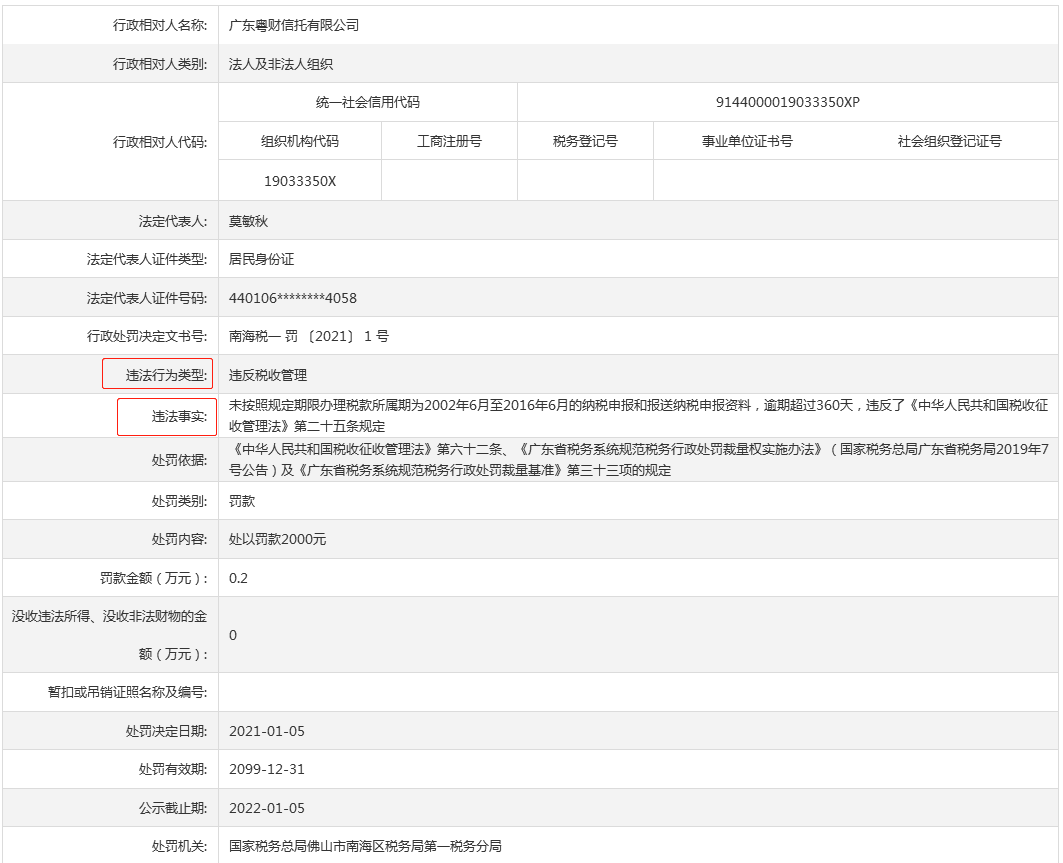Click the violation facts text starting 未按照规定期限
This screenshot has width=1063, height=863.
pos(639,416)
